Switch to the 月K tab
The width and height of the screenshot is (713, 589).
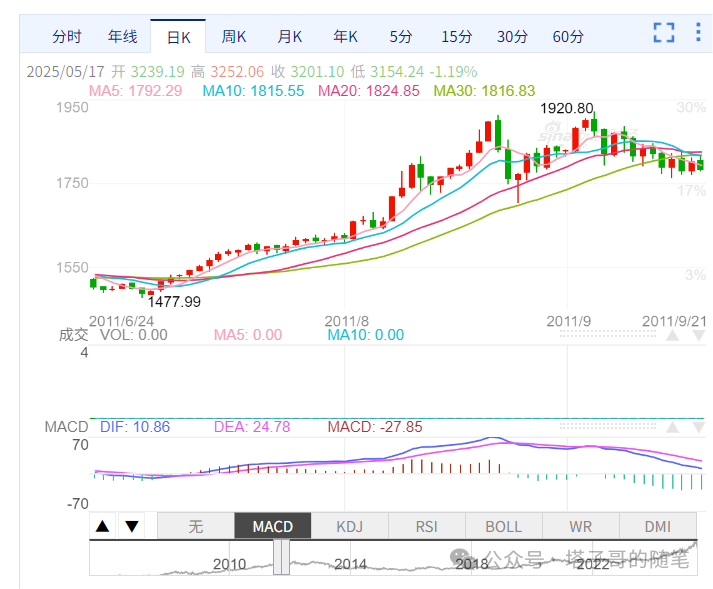[290, 36]
